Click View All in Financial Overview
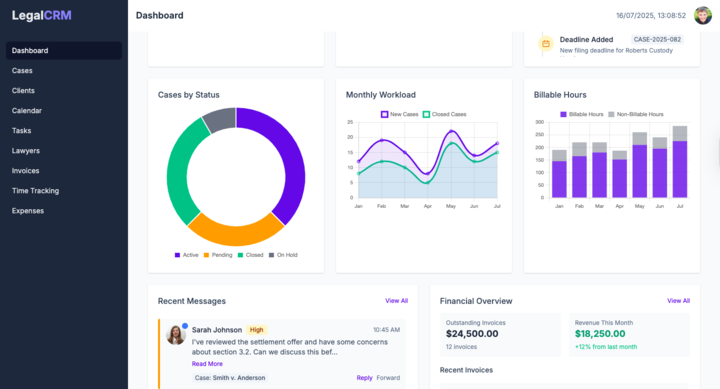 678,301
